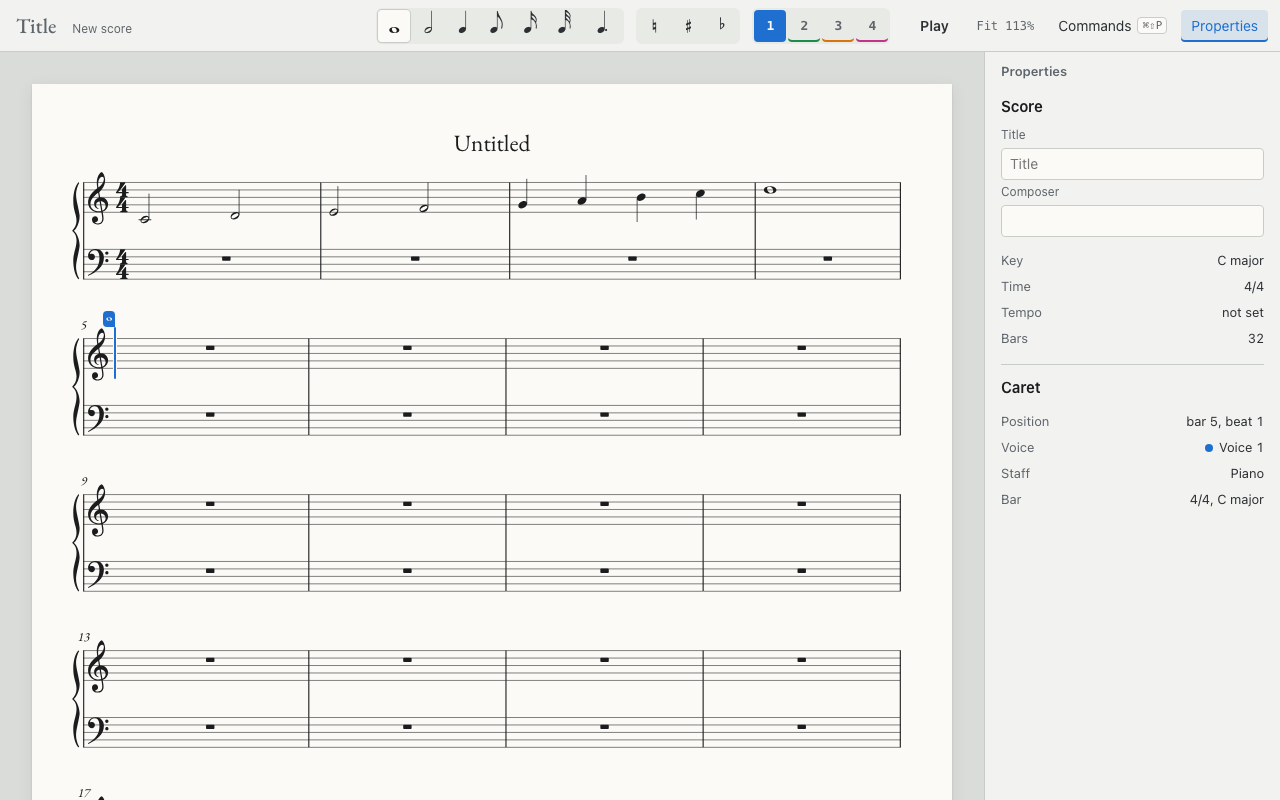Click the 'New score' name in the header

click(x=102, y=29)
